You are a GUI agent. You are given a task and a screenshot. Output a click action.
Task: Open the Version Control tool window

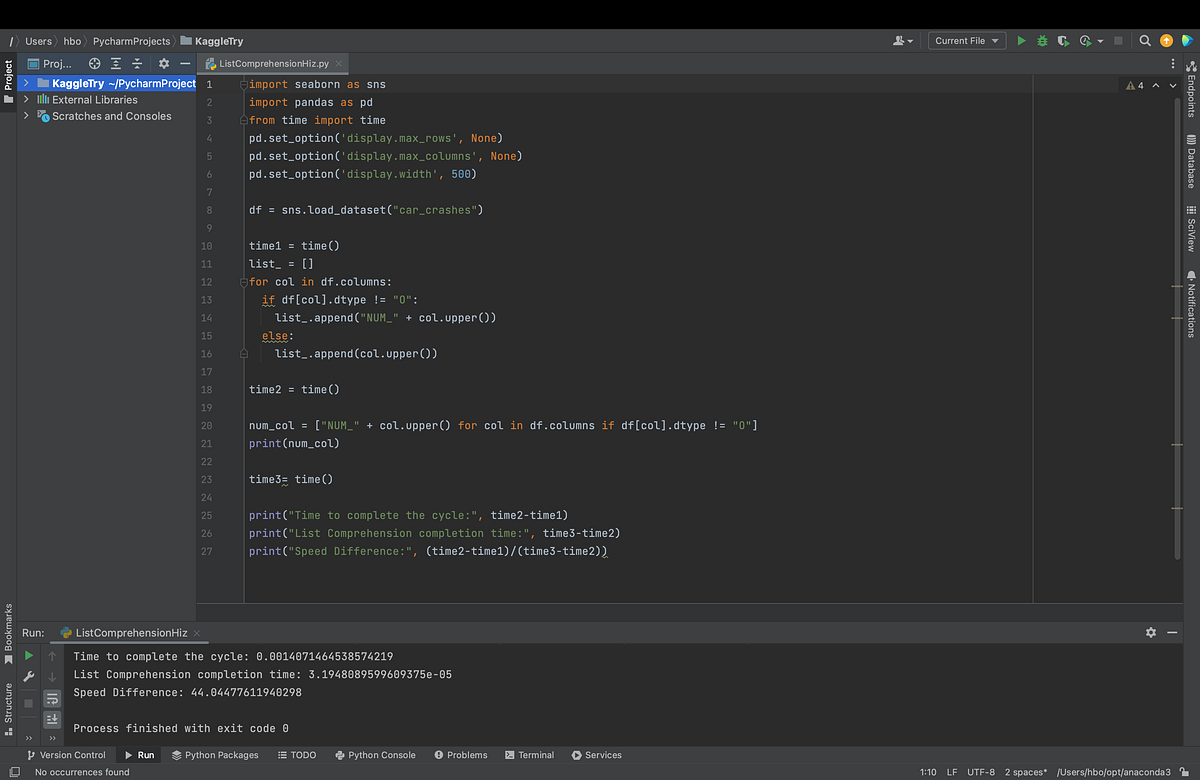pyautogui.click(x=66, y=755)
